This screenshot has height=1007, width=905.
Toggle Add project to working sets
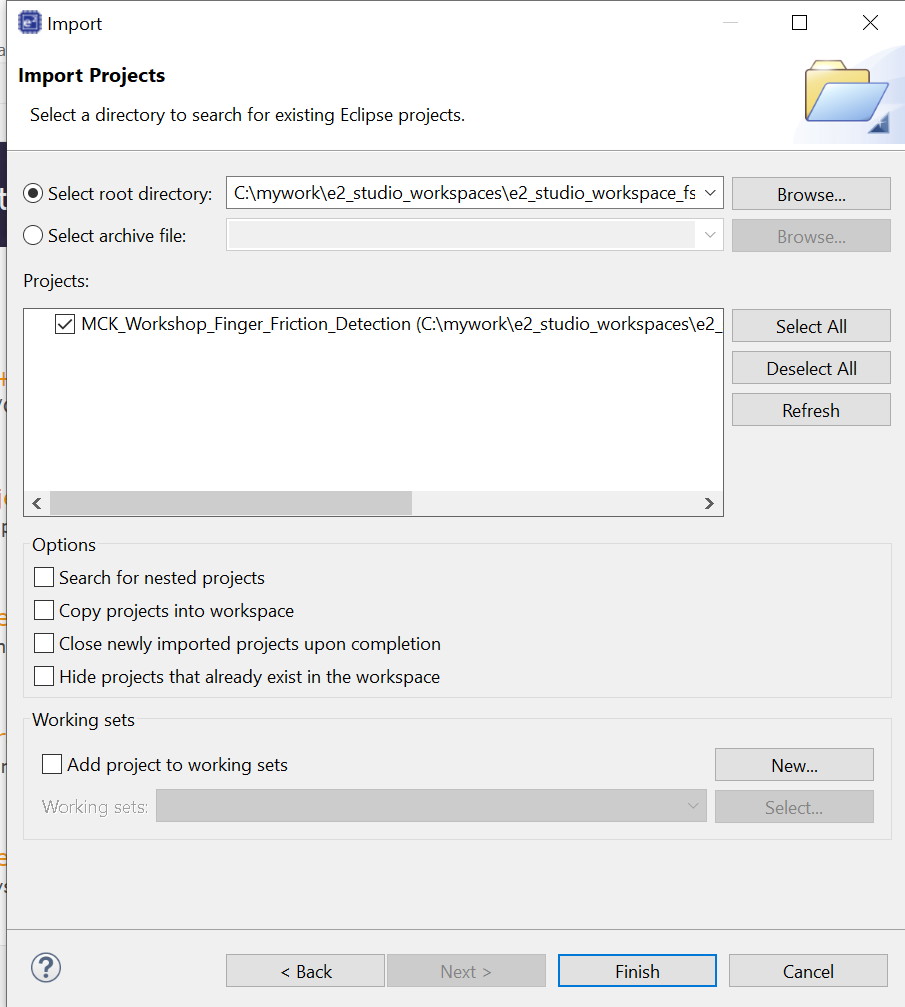coord(52,765)
